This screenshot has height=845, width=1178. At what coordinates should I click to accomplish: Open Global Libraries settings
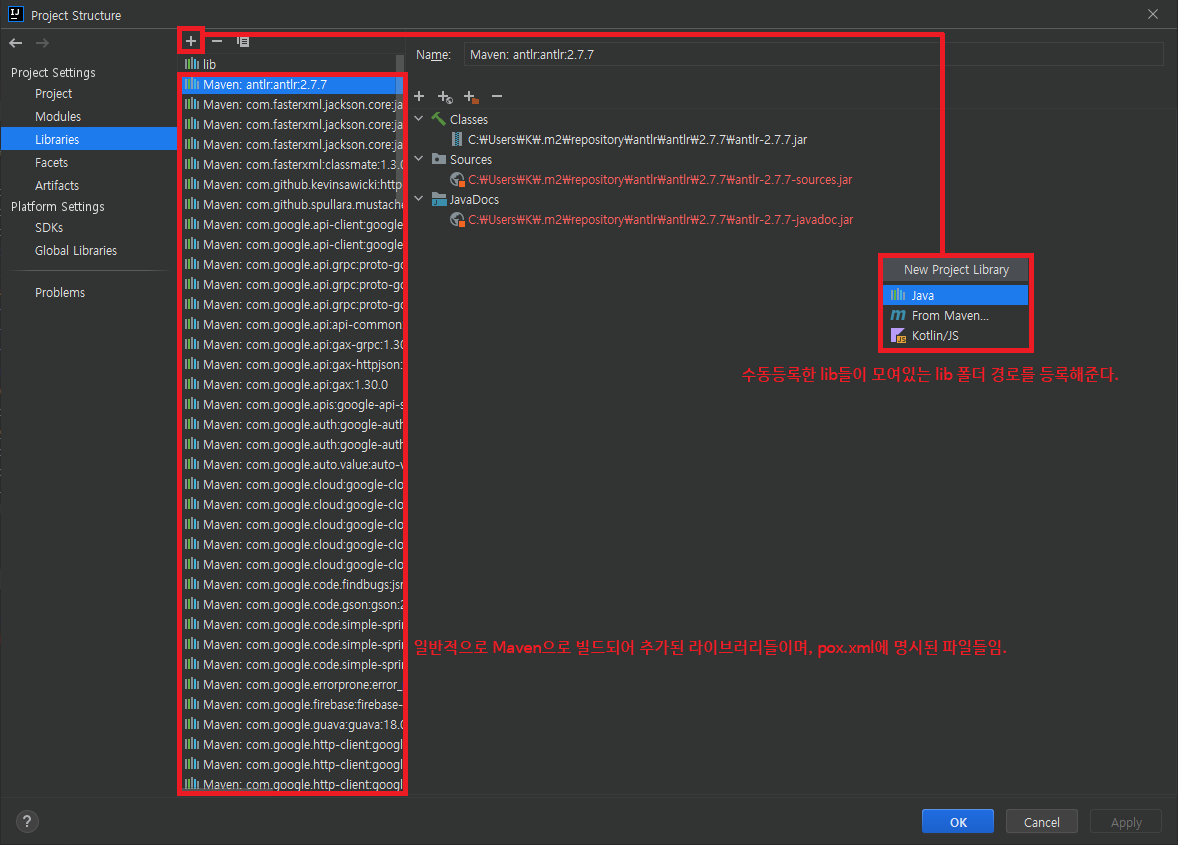tap(76, 250)
